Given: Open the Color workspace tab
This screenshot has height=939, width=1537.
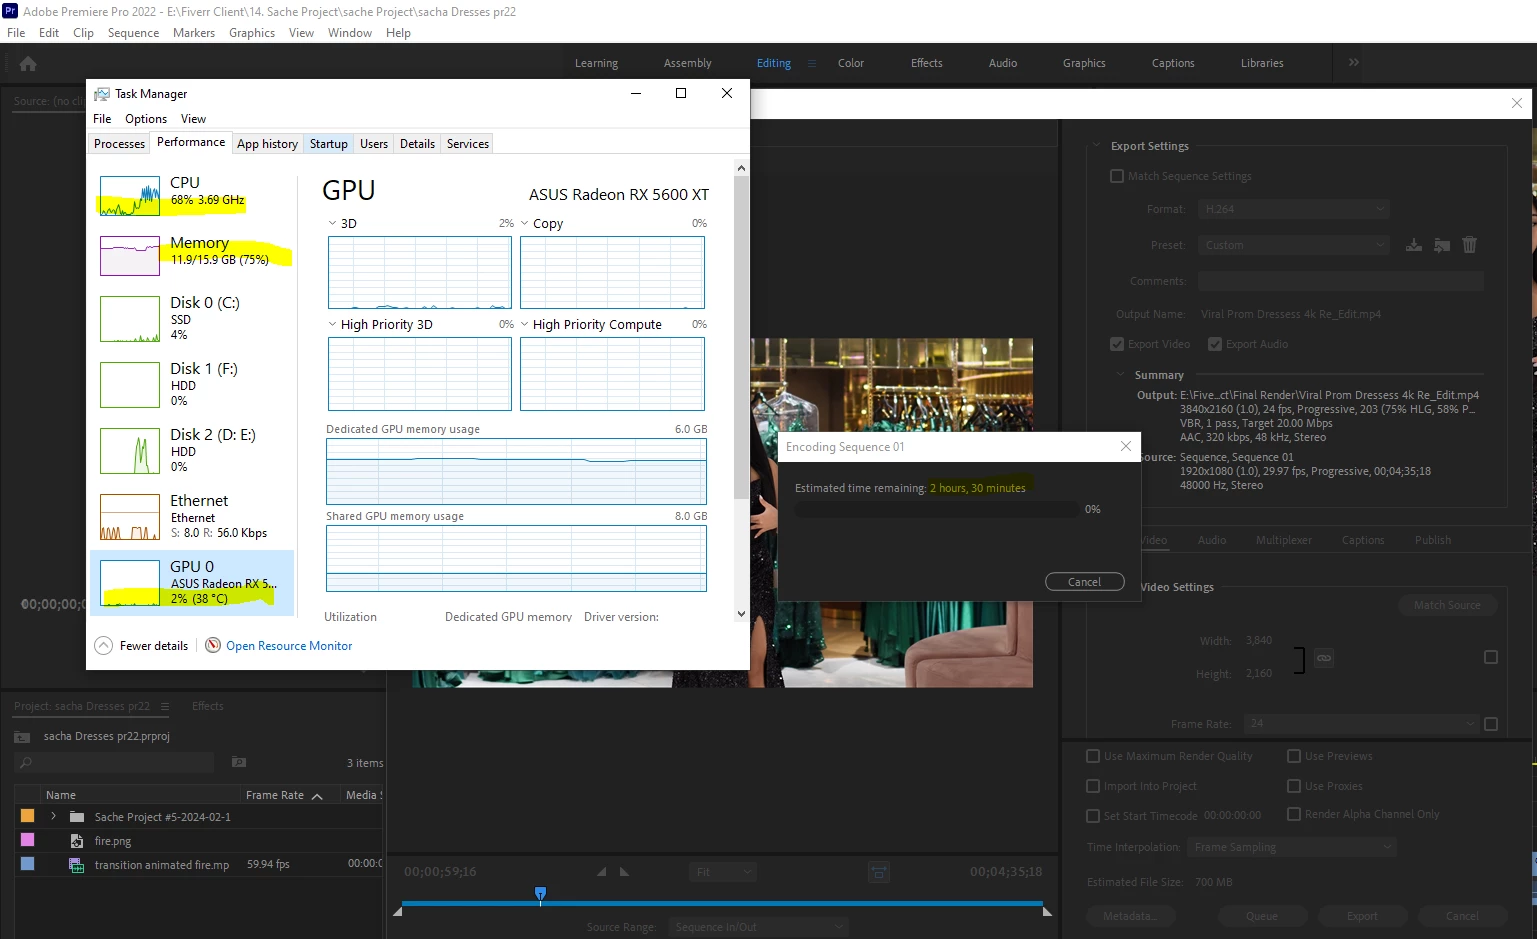Looking at the screenshot, I should (851, 63).
